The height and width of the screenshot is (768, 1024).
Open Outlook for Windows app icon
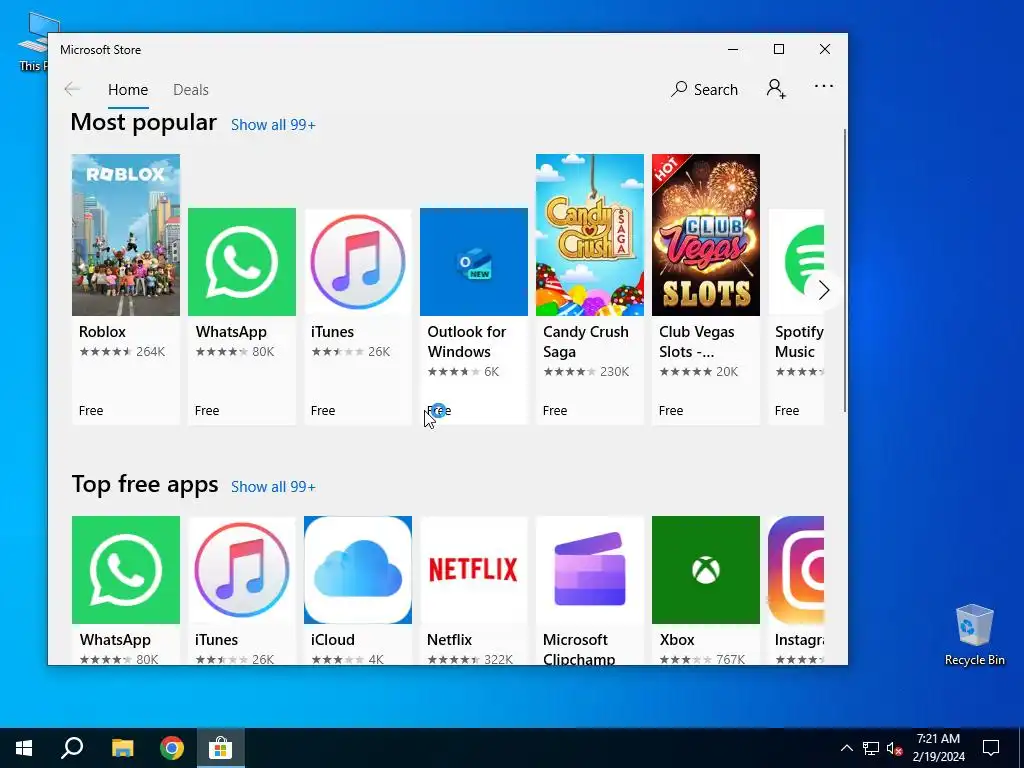pos(473,262)
